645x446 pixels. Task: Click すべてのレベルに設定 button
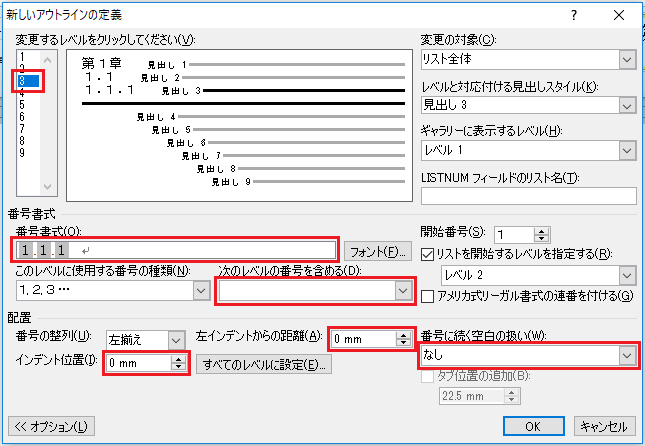click(264, 364)
